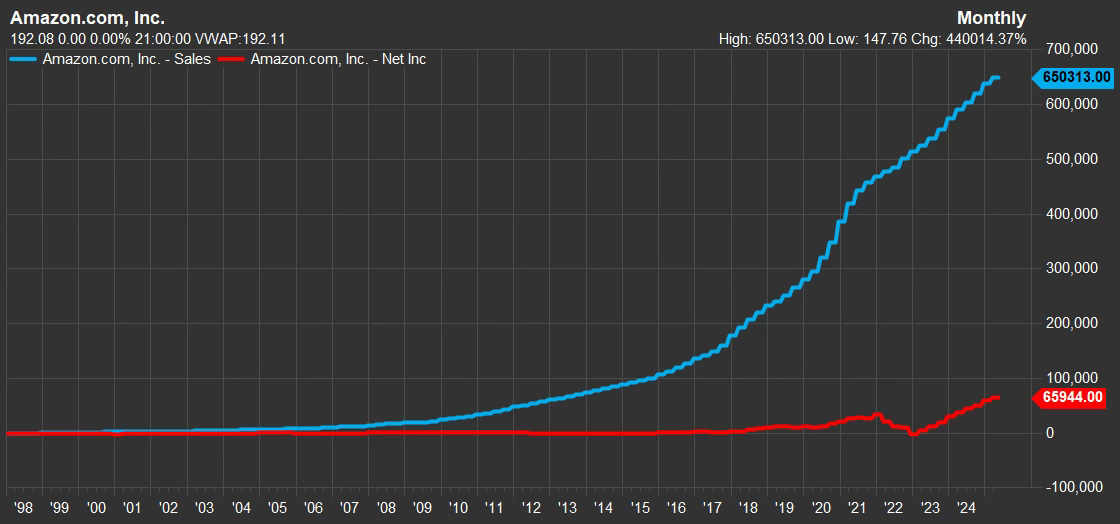Viewport: 1120px width, 524px height.
Task: Click the '12 year label on x-axis
Action: [531, 509]
